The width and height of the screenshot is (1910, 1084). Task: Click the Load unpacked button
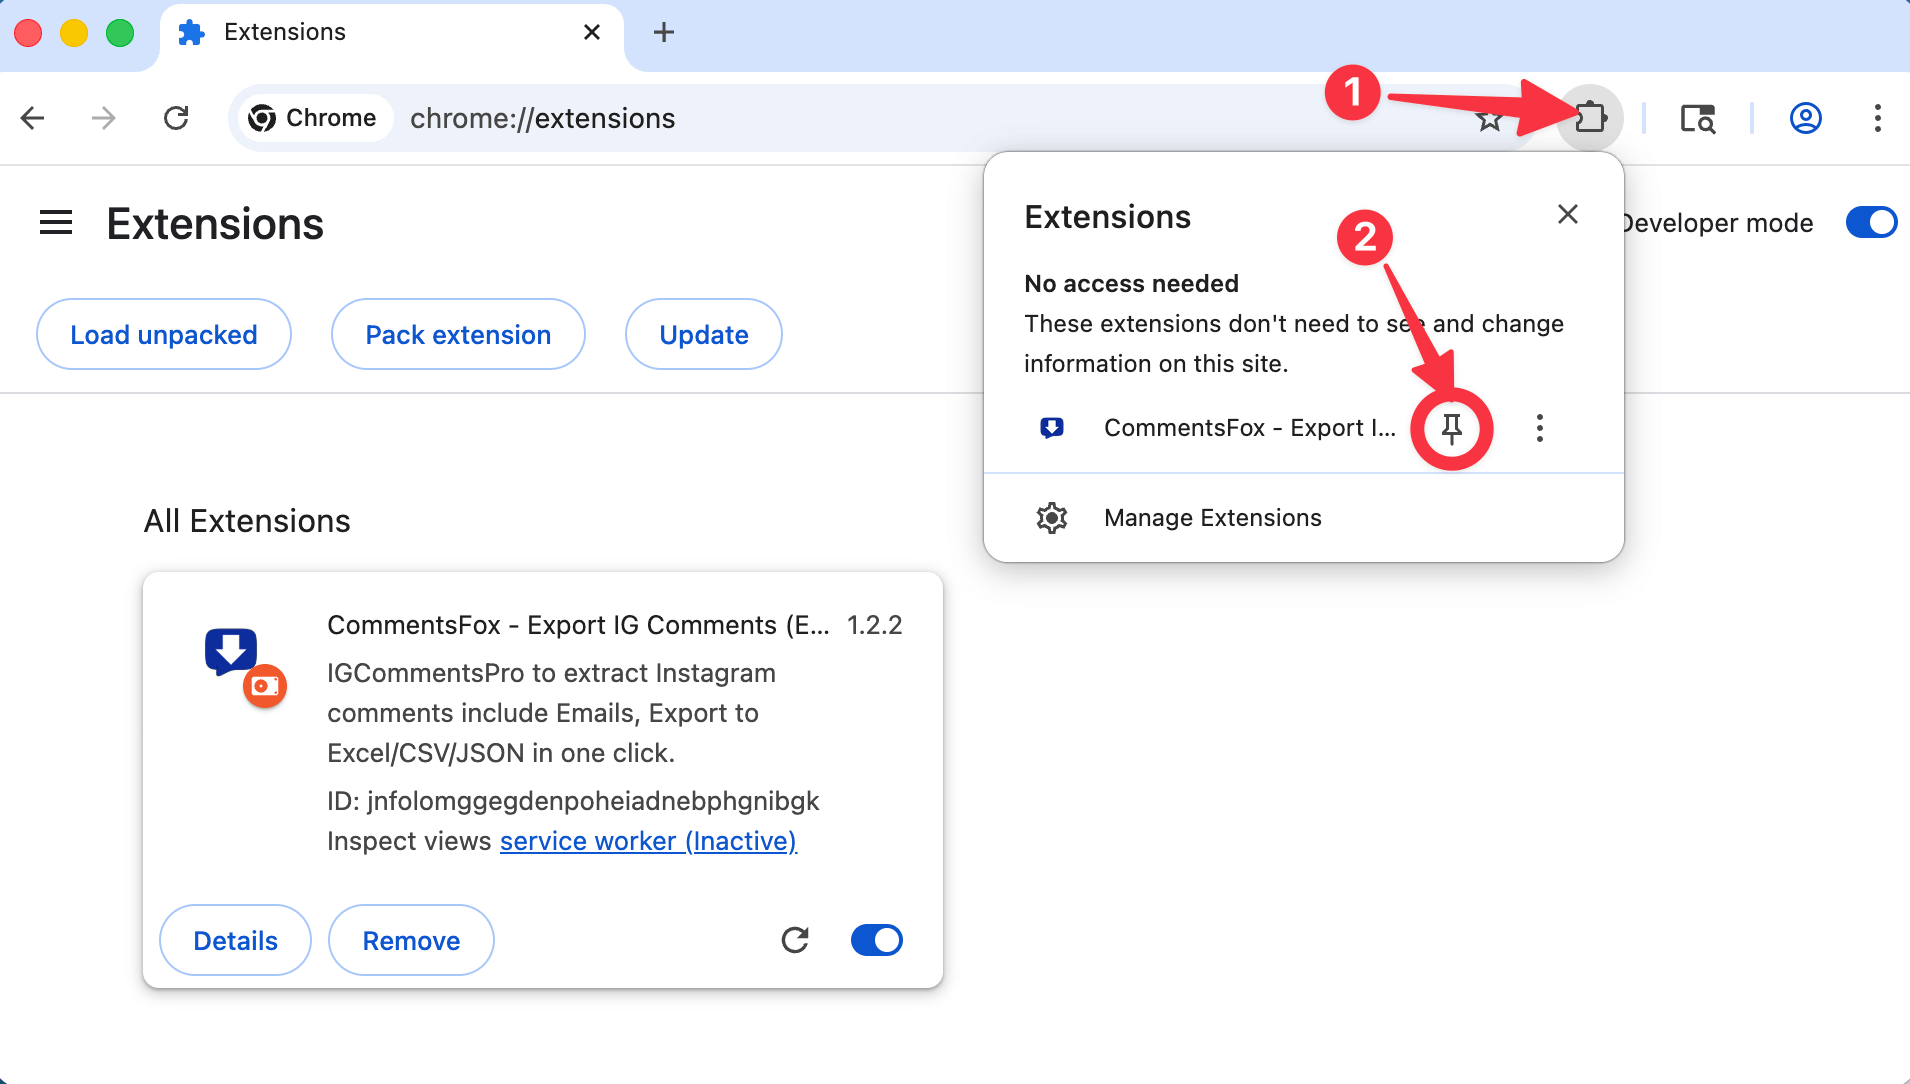click(x=163, y=334)
